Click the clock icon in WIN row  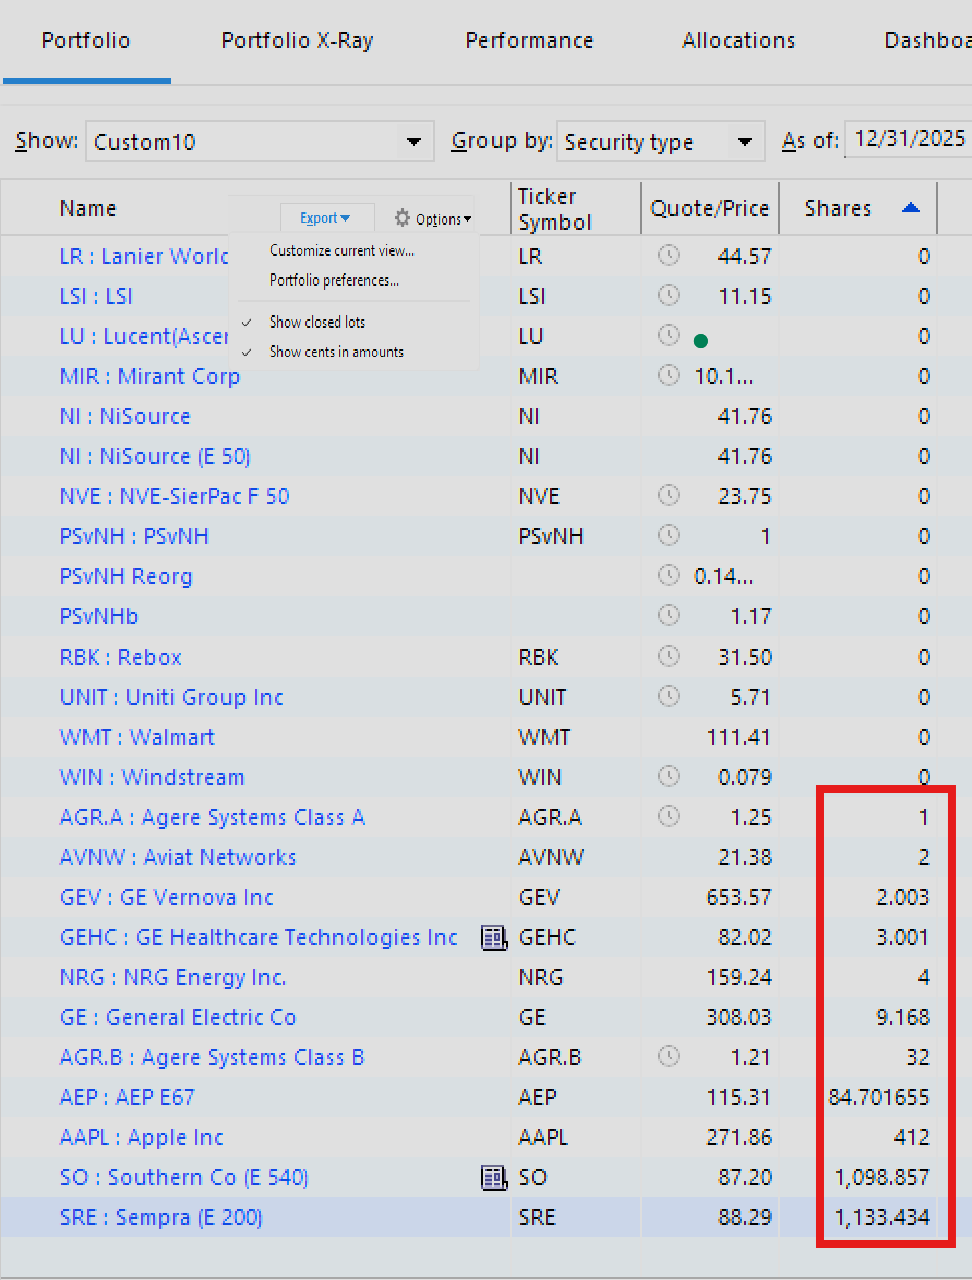(668, 777)
